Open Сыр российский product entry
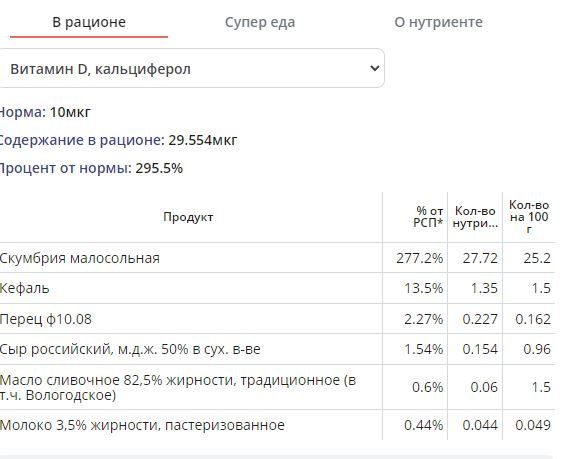 pyautogui.click(x=130, y=349)
